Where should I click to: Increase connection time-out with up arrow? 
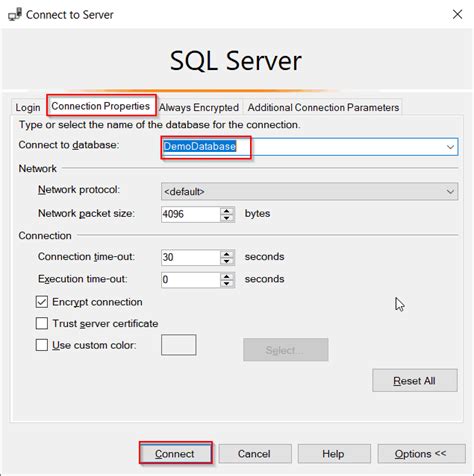coord(227,254)
